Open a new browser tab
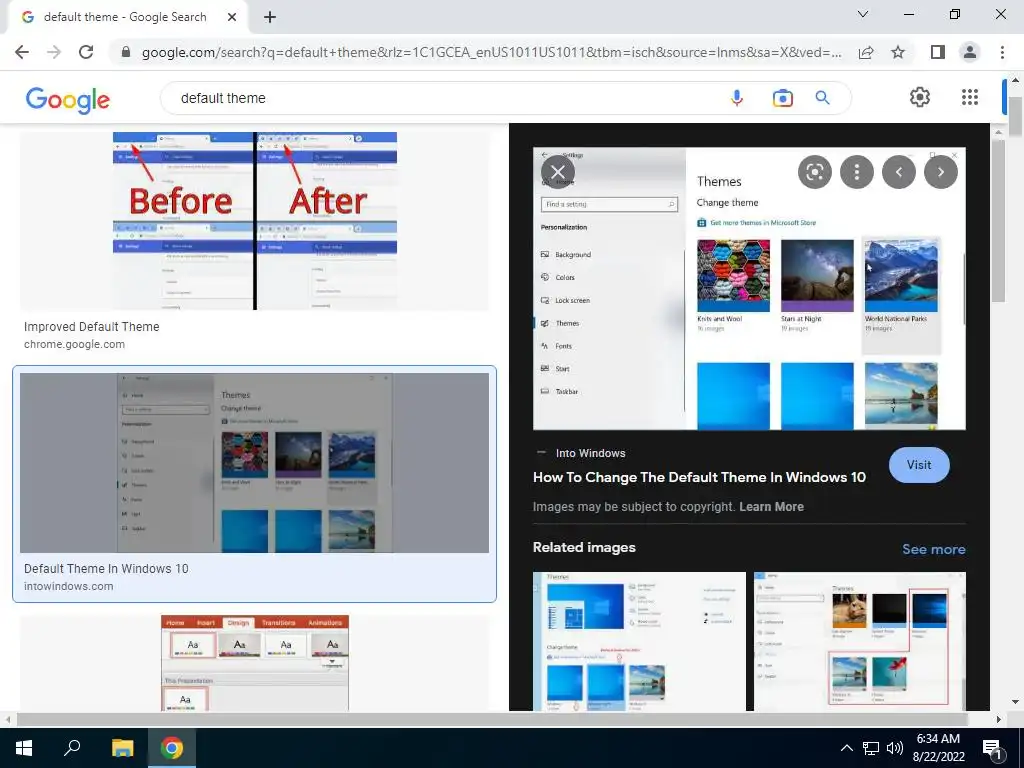 (x=270, y=17)
